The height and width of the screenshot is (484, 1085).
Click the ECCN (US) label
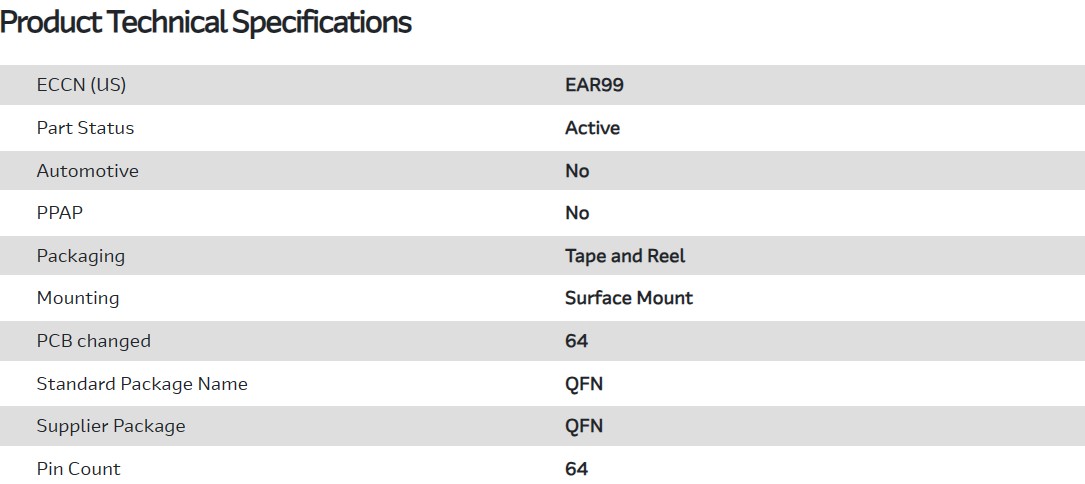81,85
